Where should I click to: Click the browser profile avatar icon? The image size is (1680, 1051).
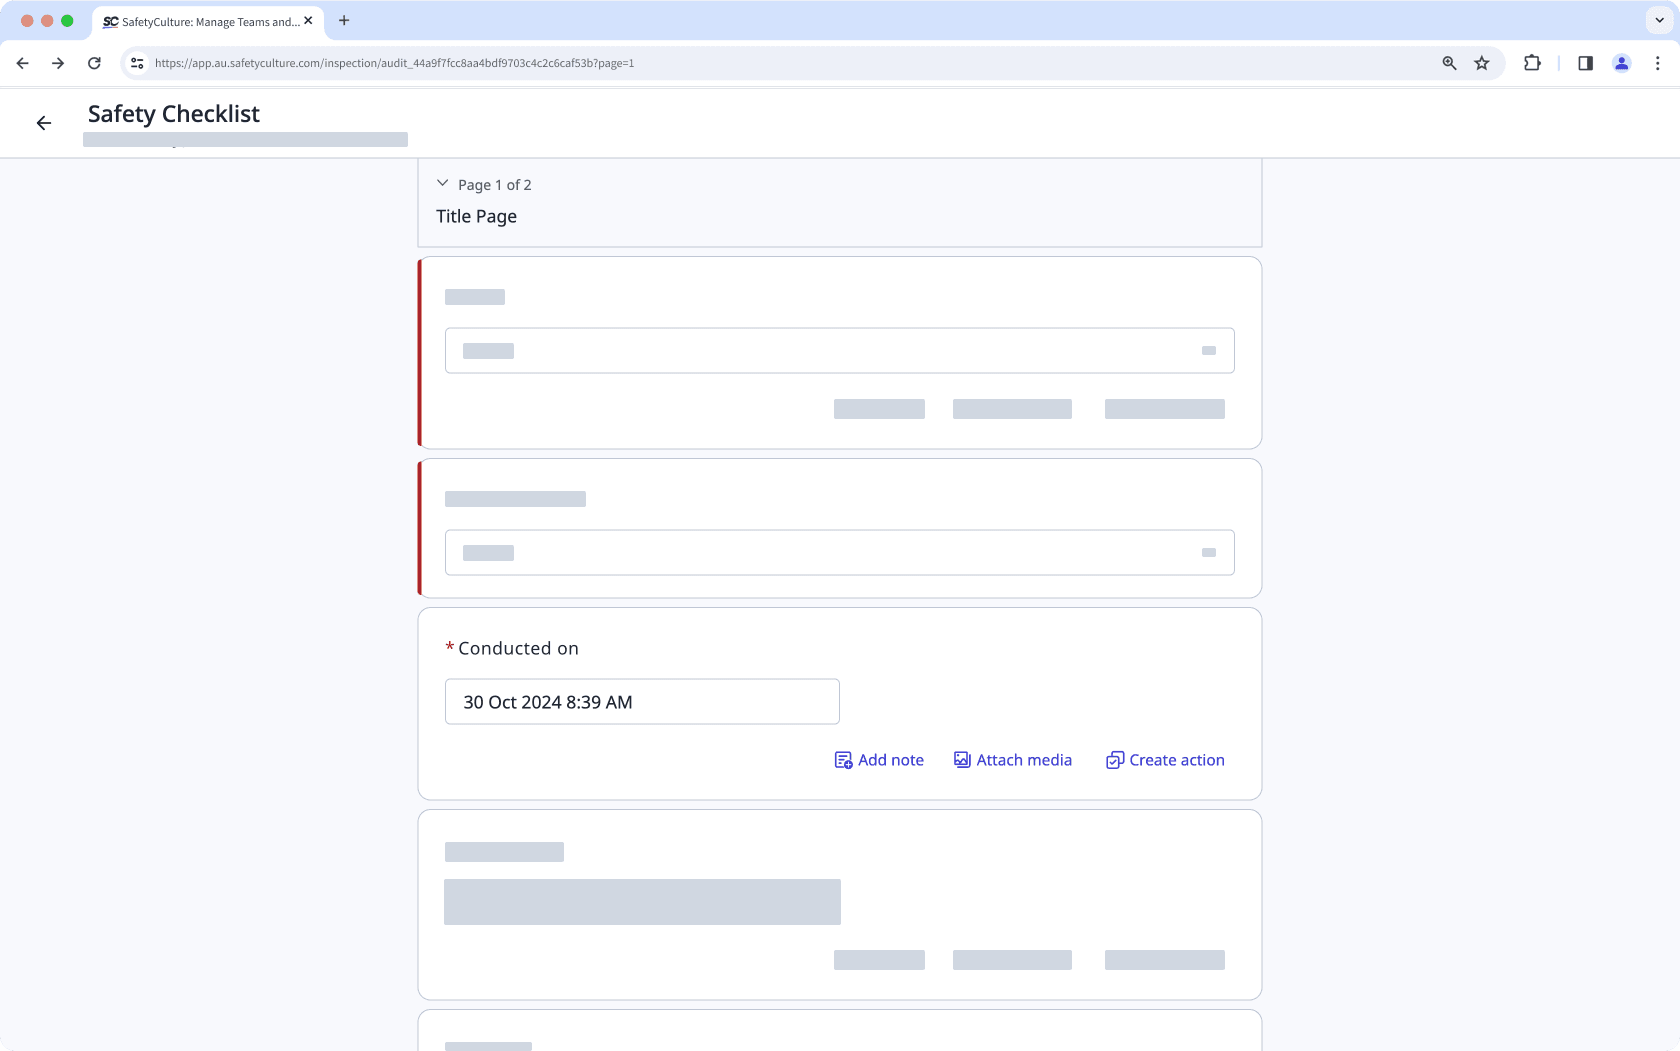click(x=1621, y=63)
